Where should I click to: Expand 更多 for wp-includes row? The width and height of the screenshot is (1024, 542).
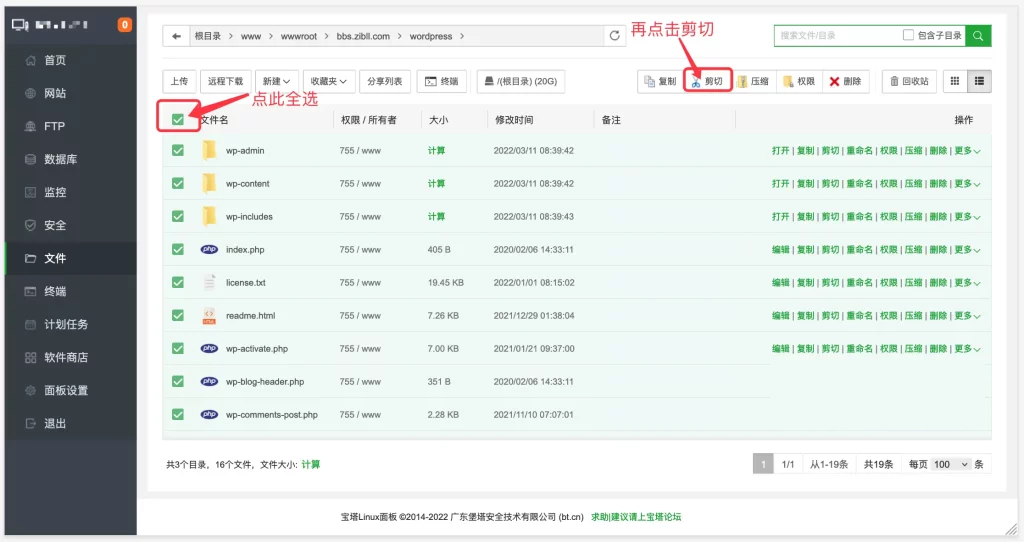tap(967, 217)
